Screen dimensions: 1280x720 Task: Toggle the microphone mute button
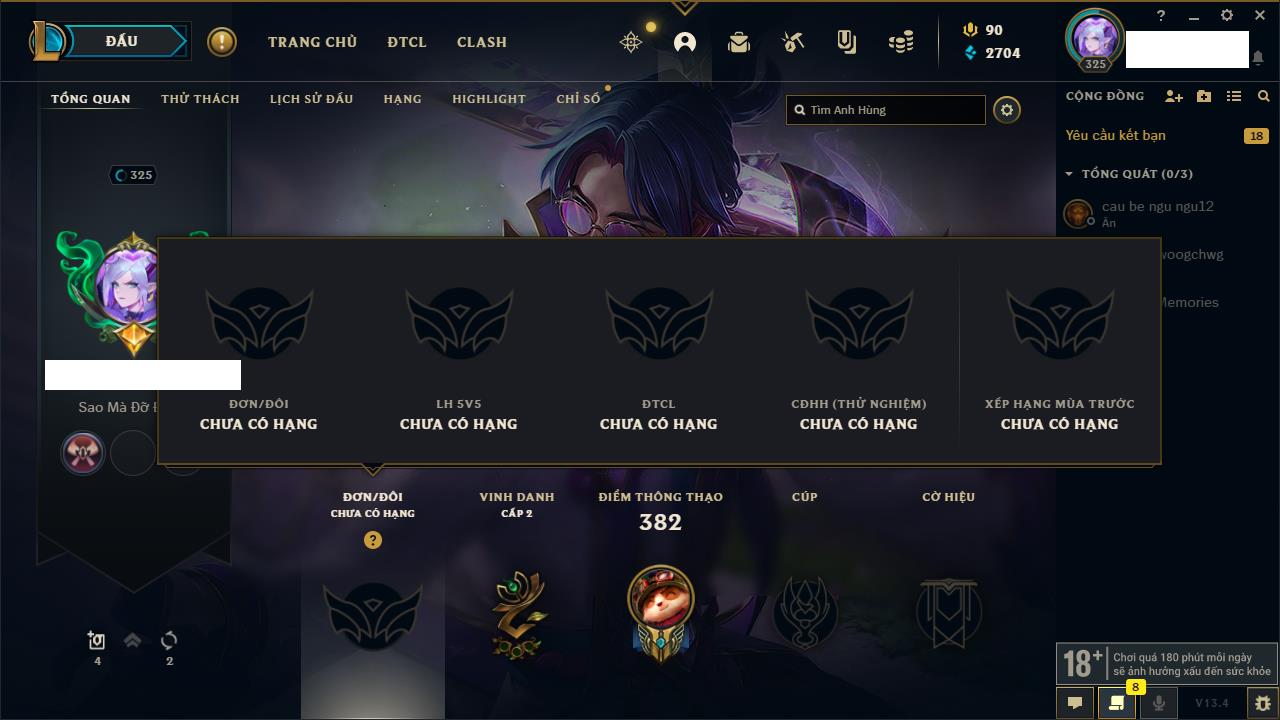(x=1158, y=703)
